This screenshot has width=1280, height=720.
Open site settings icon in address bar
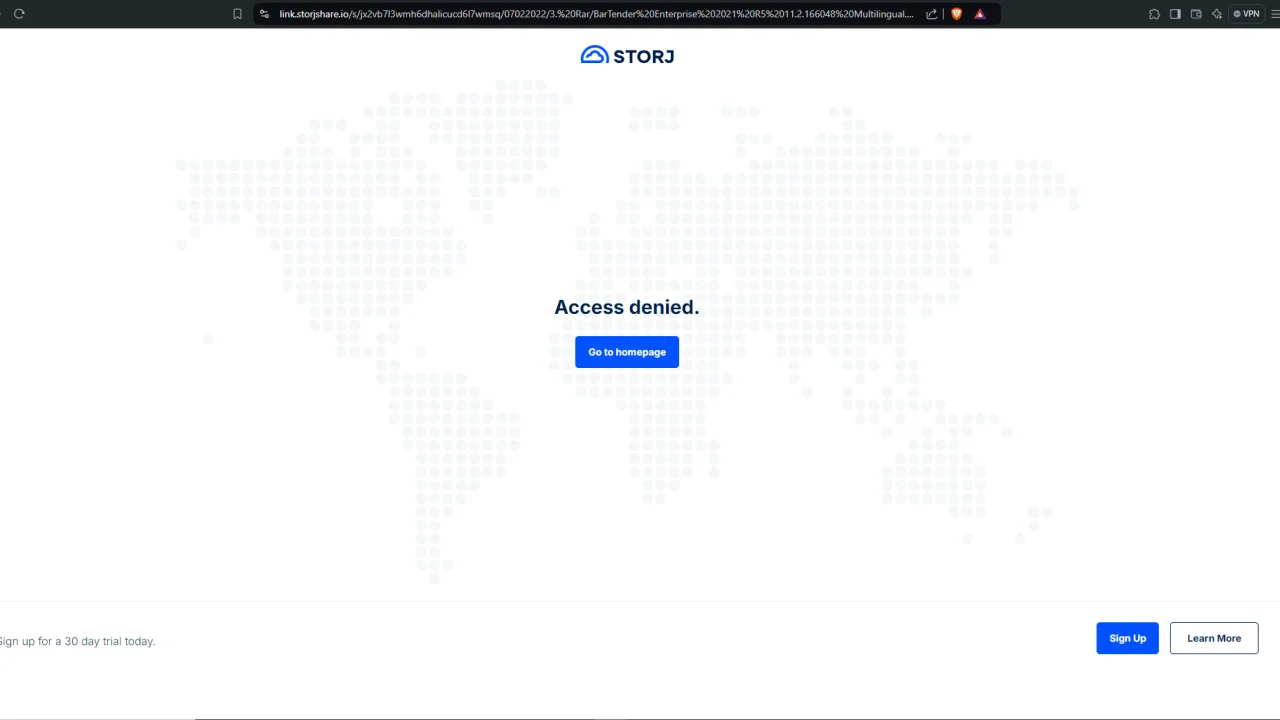pyautogui.click(x=264, y=14)
